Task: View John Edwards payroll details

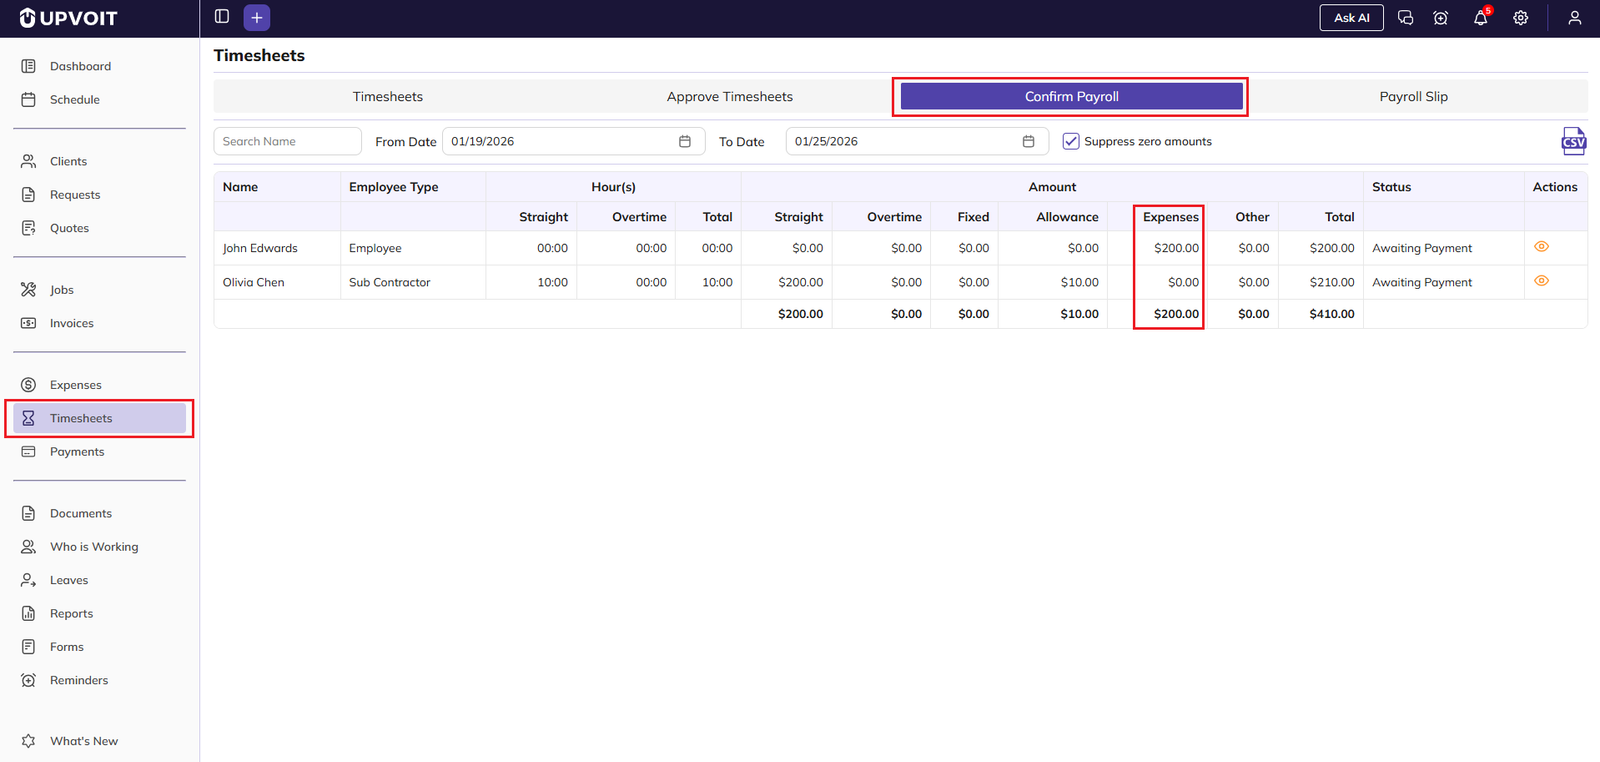Action: (1541, 247)
